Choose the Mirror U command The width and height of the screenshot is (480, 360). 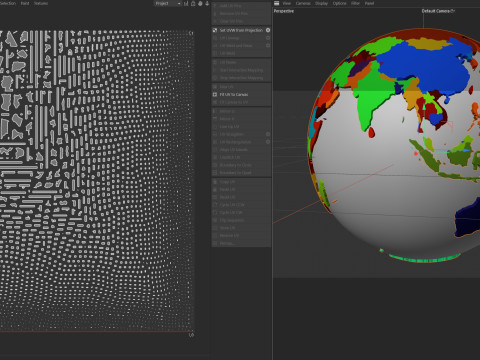[x=242, y=111]
